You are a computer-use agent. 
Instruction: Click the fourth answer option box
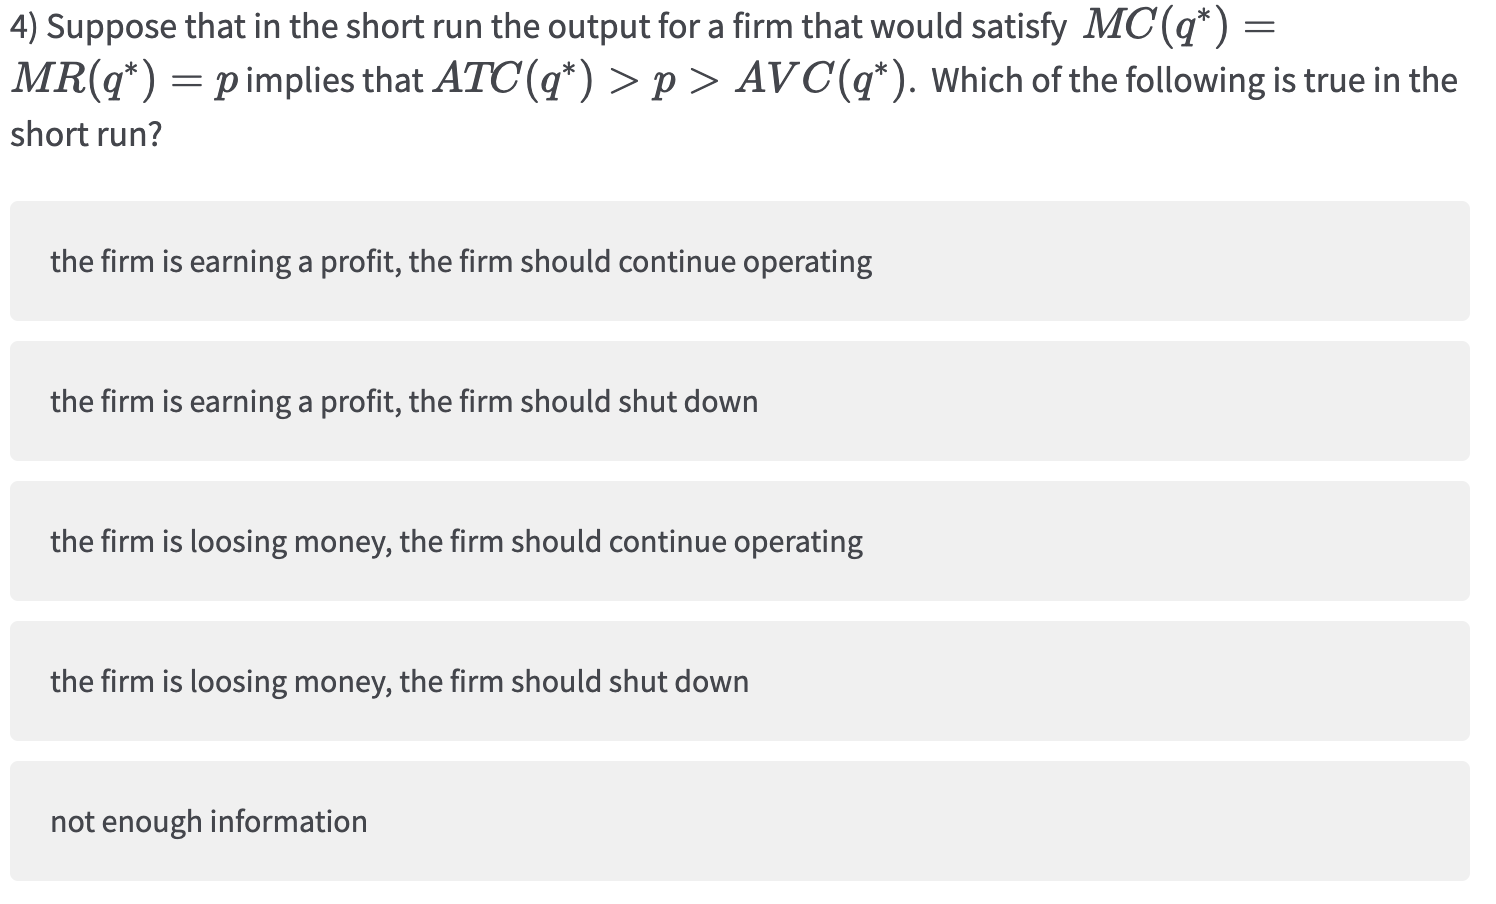pos(738,681)
